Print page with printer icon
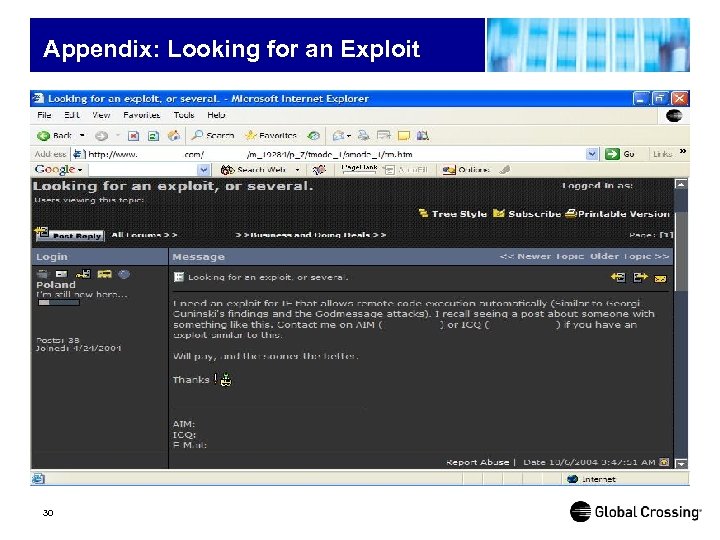Screen dimensions: 720x540 click(363, 135)
